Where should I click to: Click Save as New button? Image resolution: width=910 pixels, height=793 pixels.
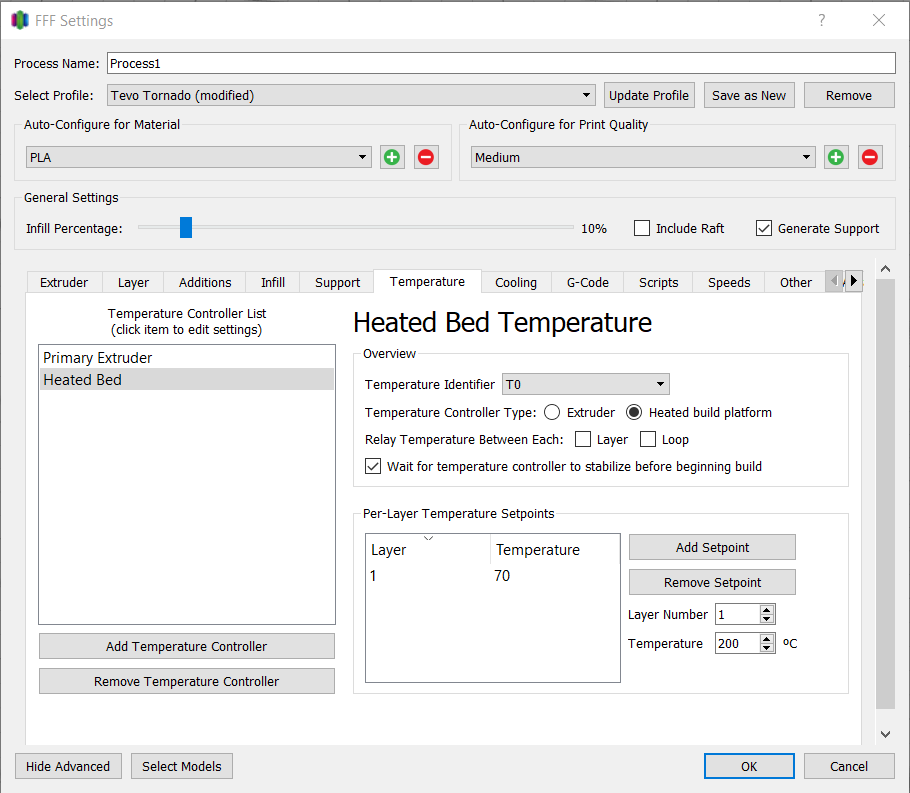pyautogui.click(x=749, y=95)
